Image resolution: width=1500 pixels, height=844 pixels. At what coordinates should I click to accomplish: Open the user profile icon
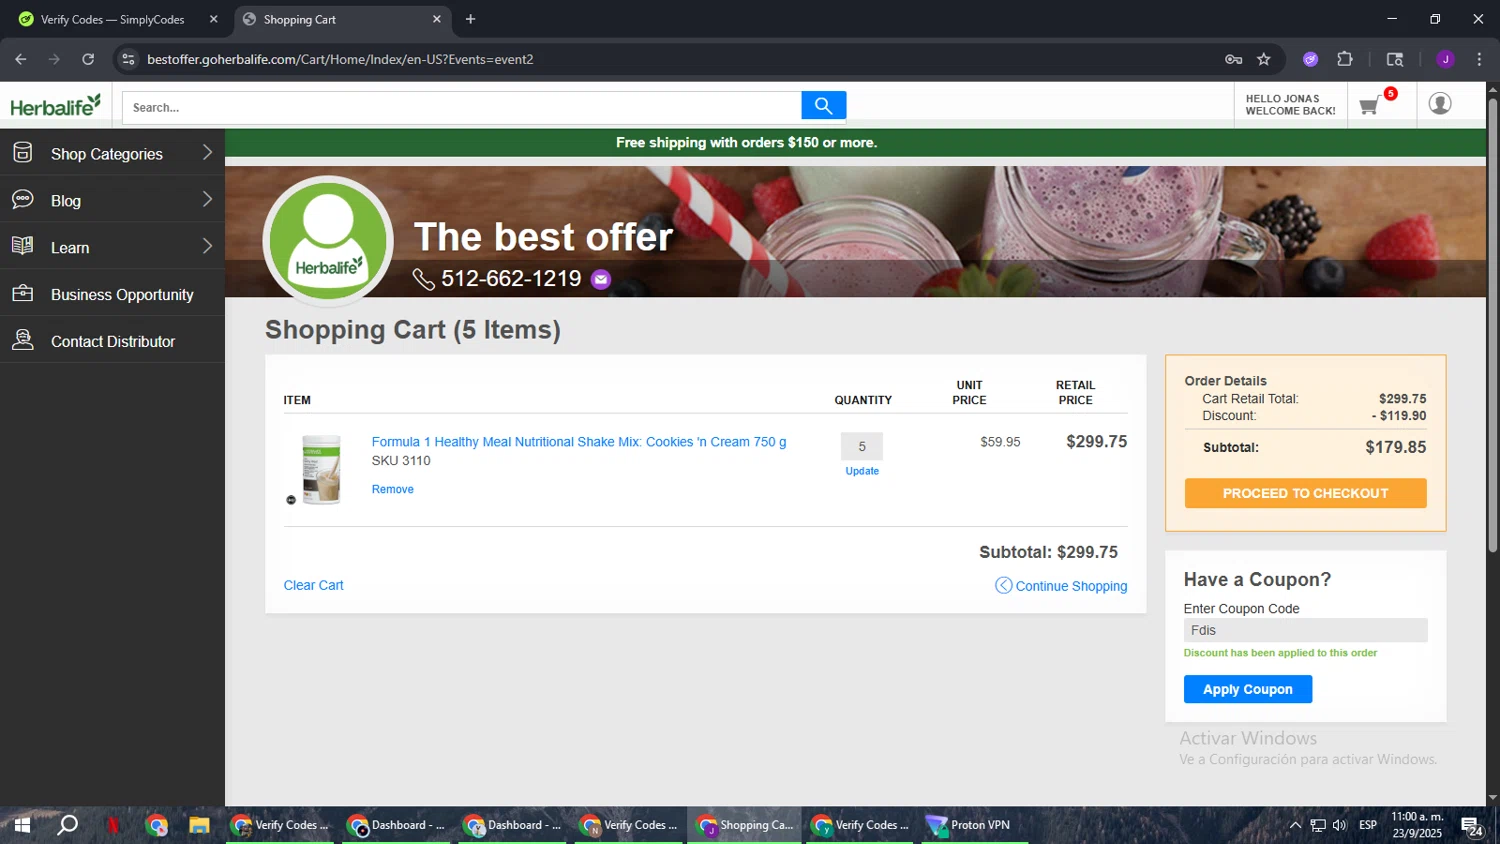point(1440,103)
